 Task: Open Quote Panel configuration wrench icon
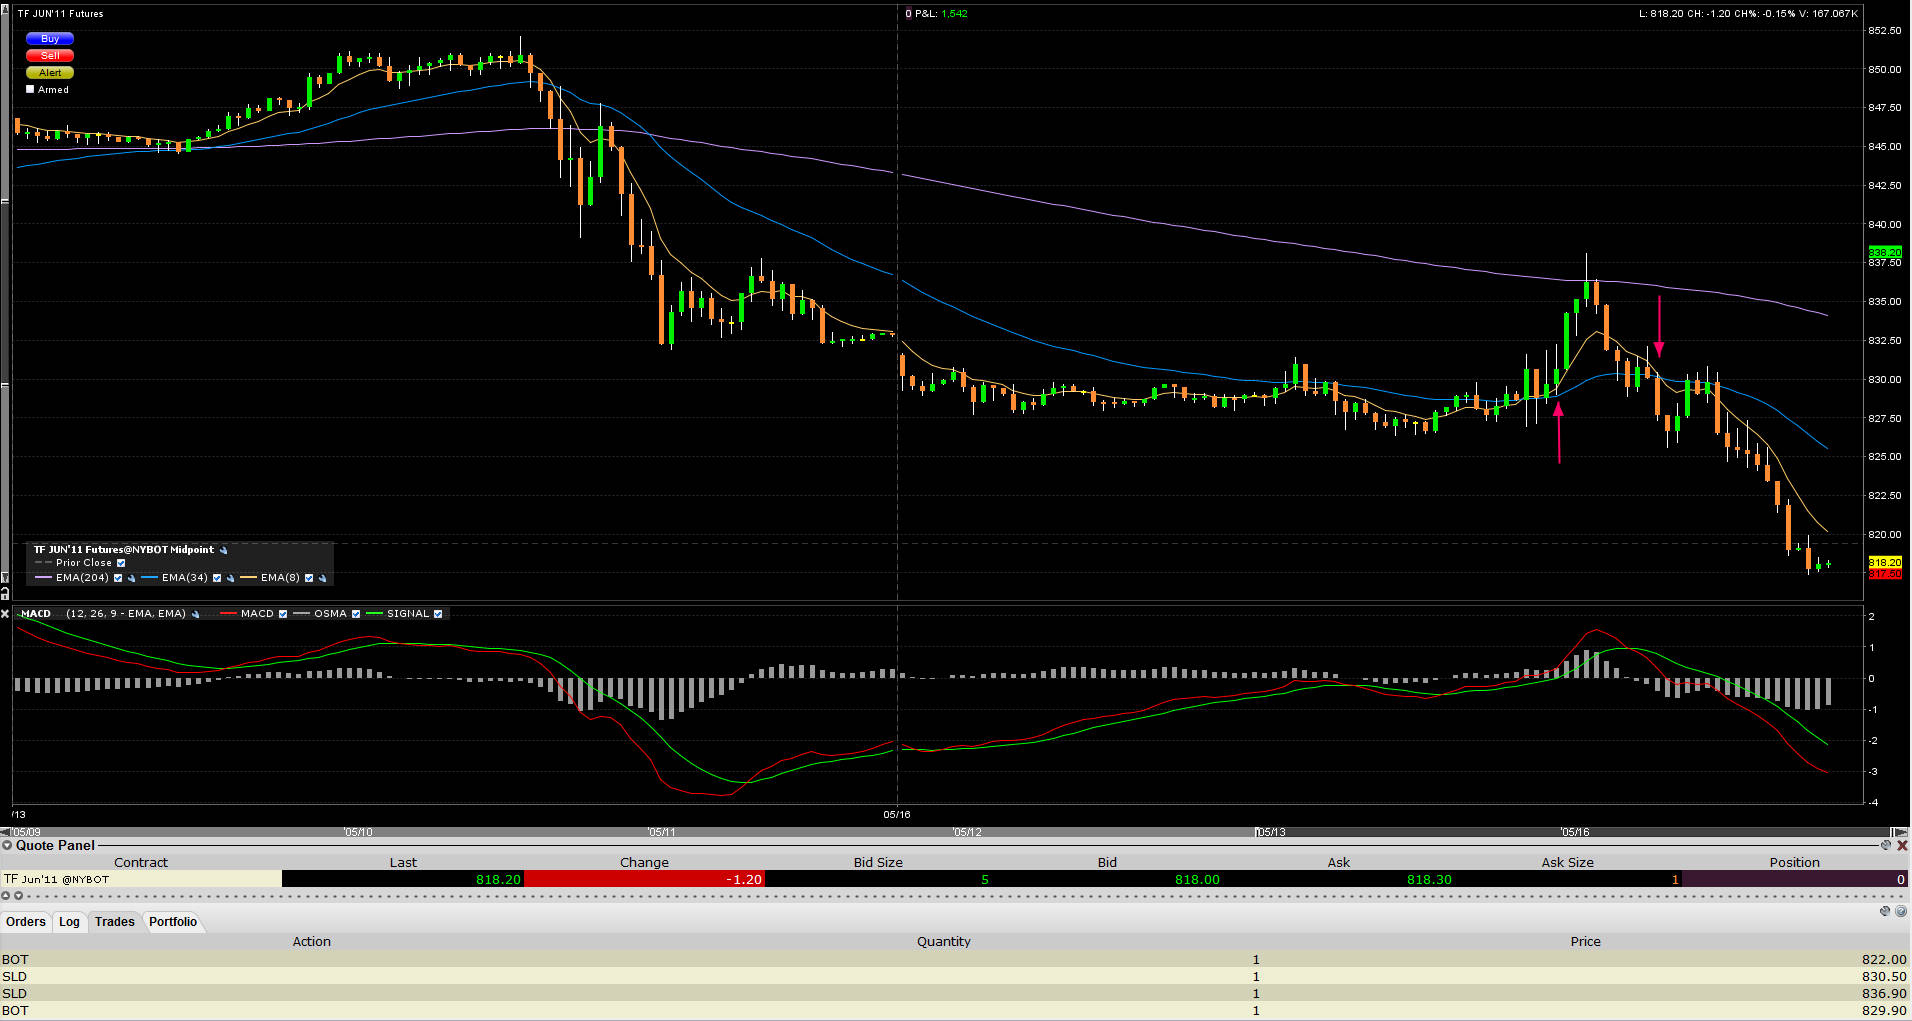tap(1886, 845)
